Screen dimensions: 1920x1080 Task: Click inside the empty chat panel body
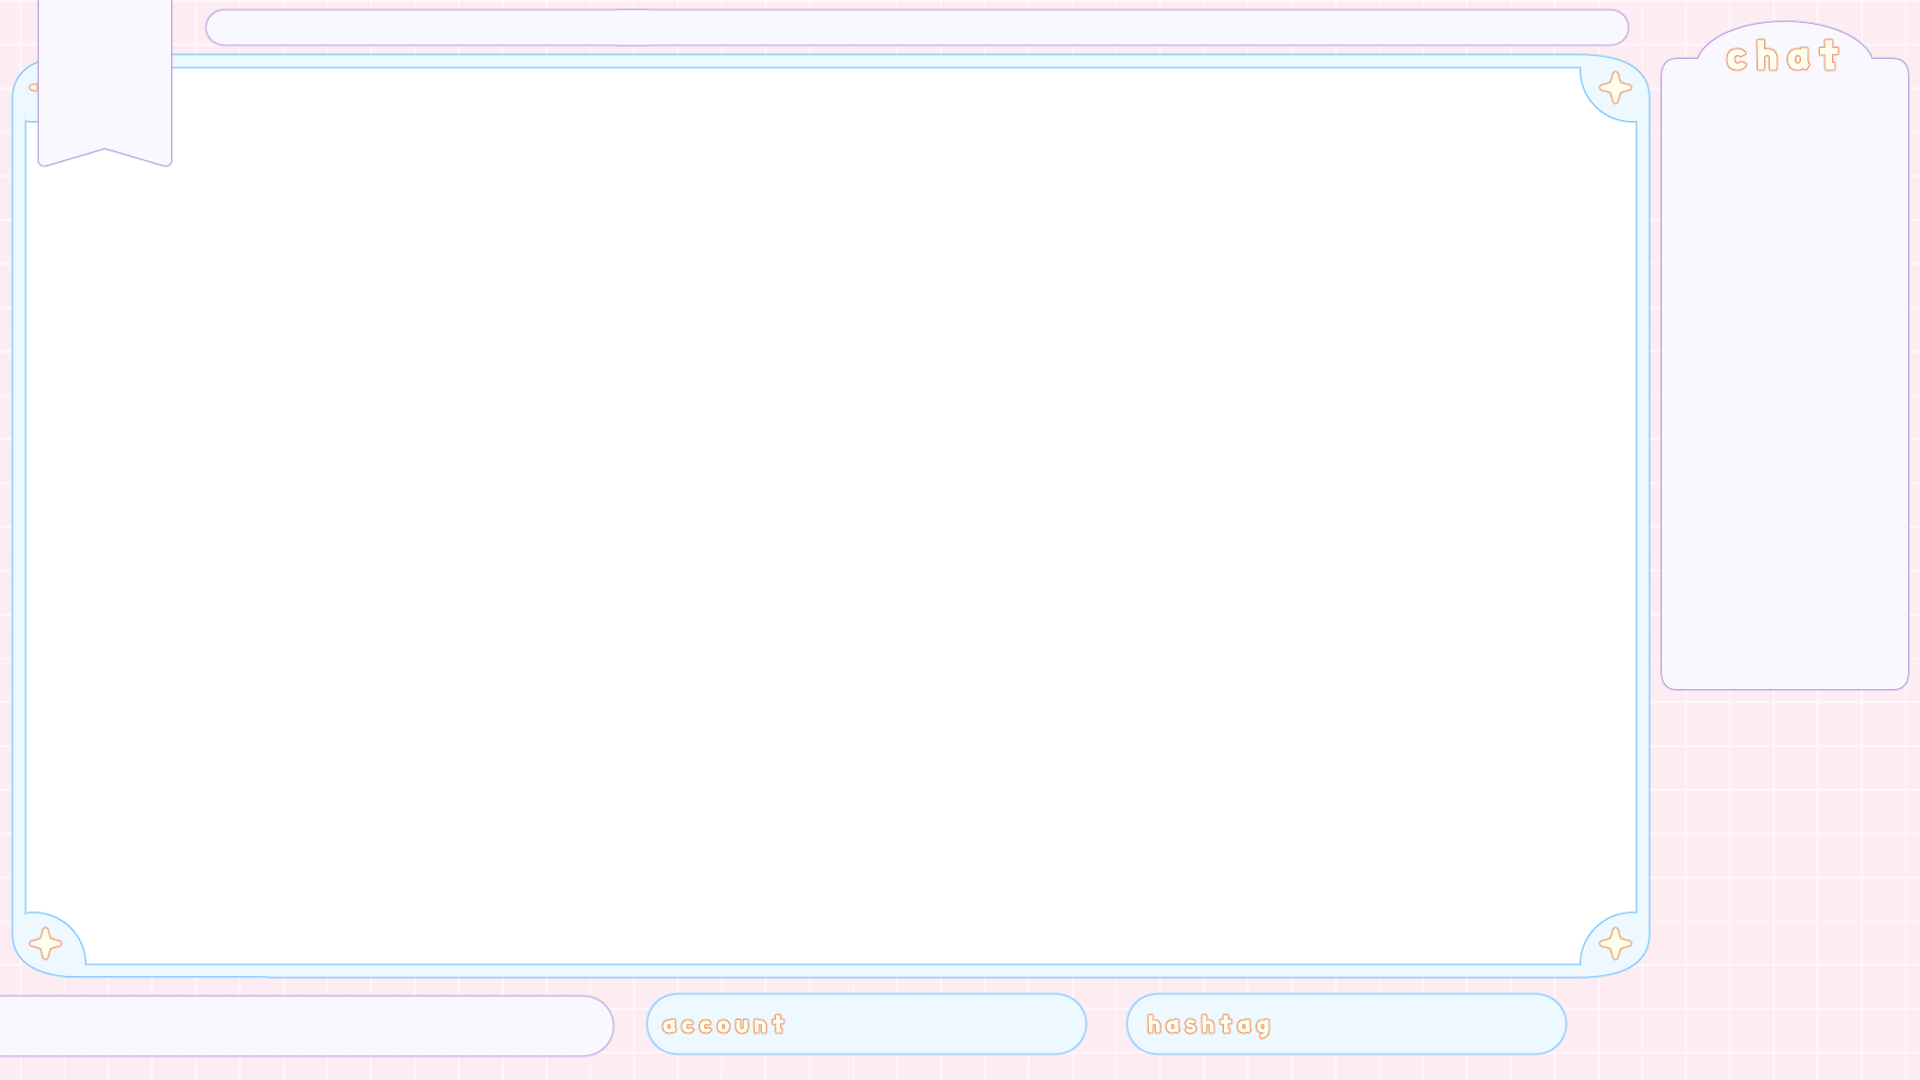1785,380
